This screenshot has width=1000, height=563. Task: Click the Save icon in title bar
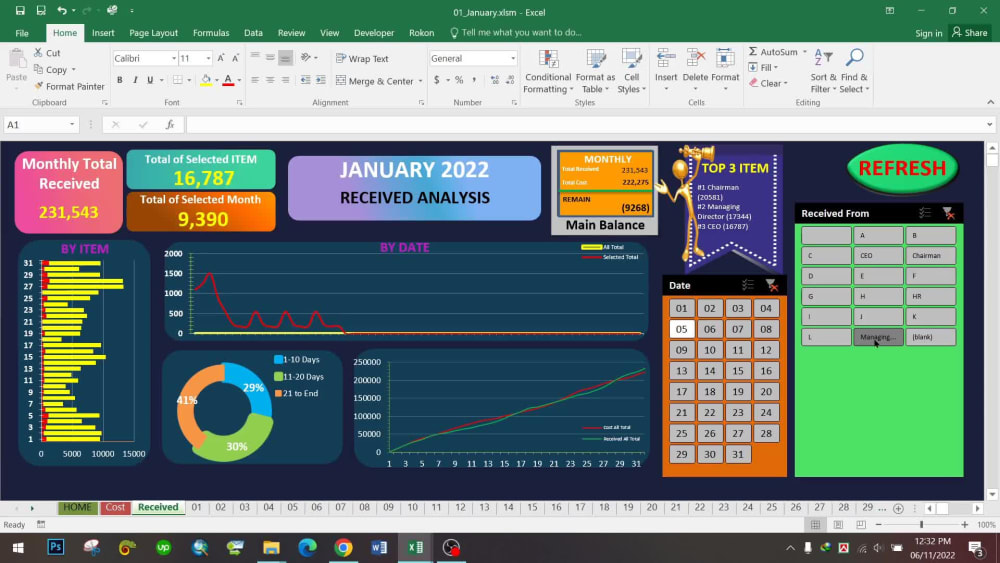[x=20, y=10]
